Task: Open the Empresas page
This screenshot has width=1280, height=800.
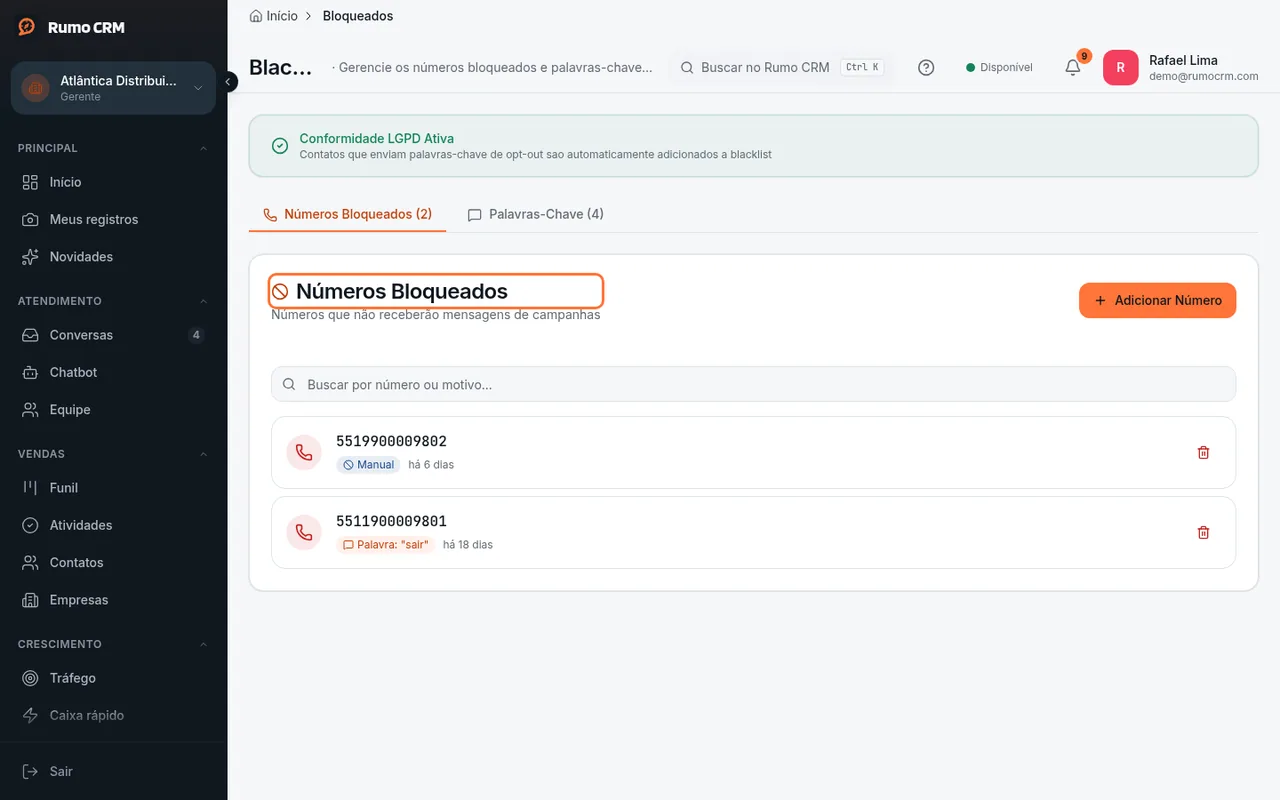Action: (x=113, y=600)
